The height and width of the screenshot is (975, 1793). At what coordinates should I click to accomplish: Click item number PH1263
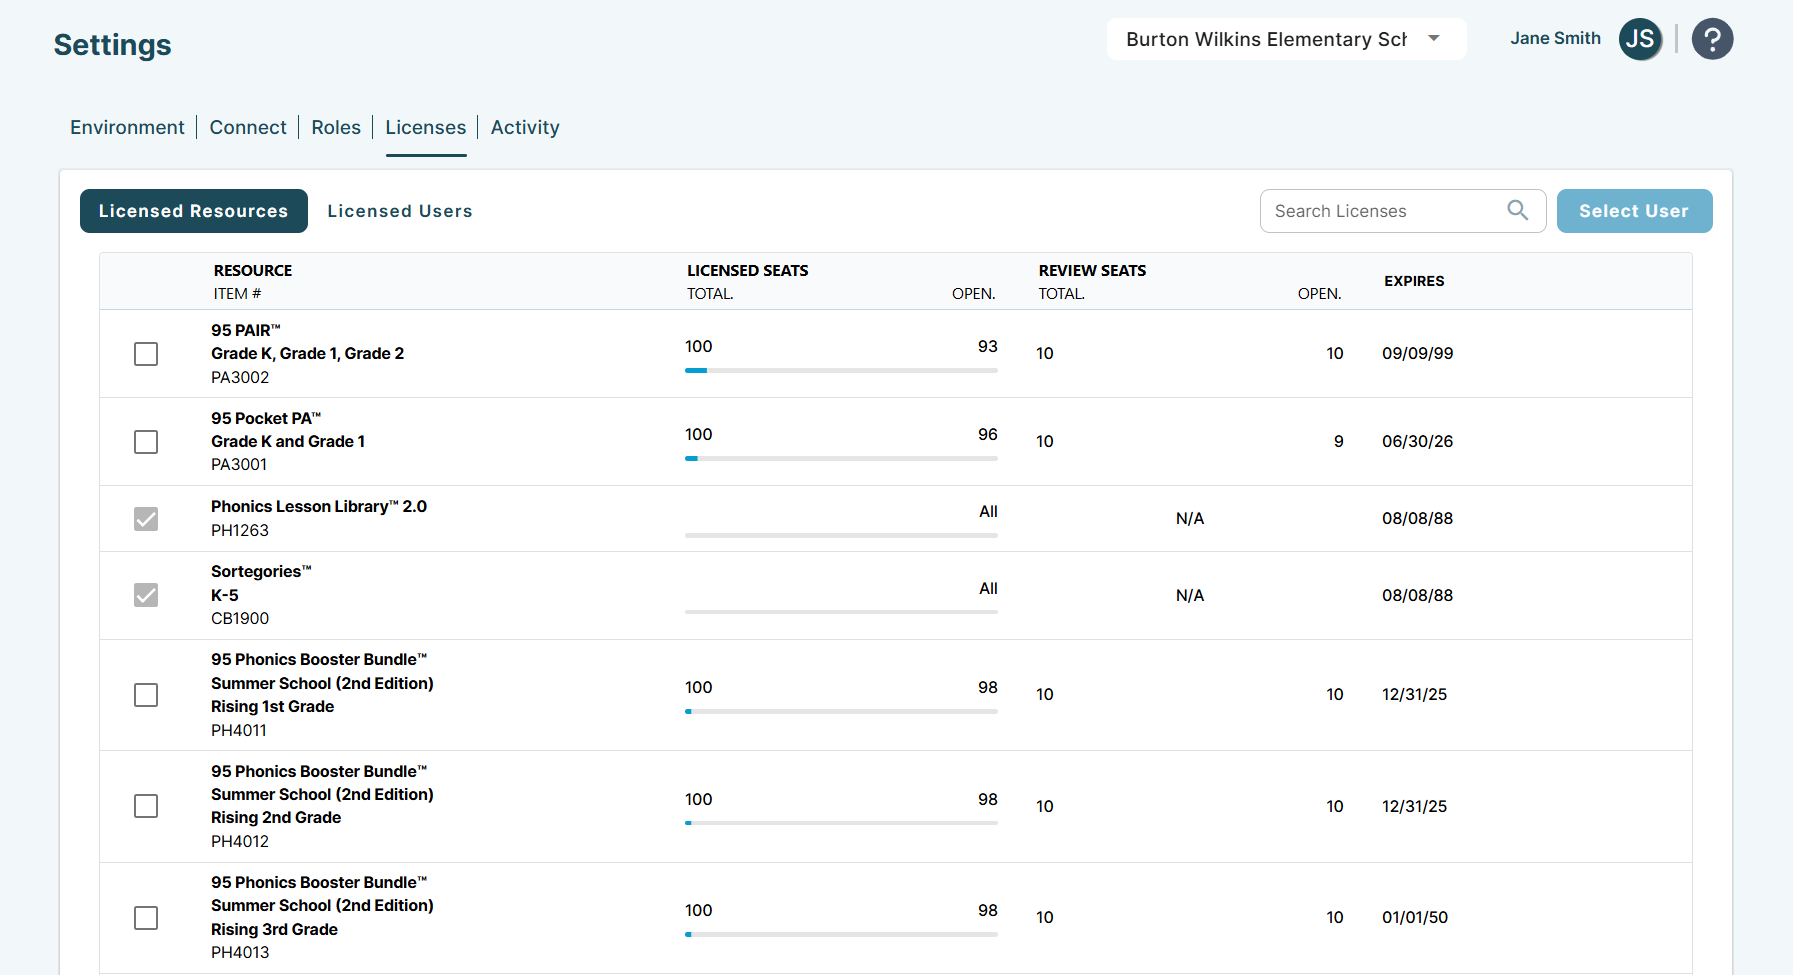tap(240, 530)
